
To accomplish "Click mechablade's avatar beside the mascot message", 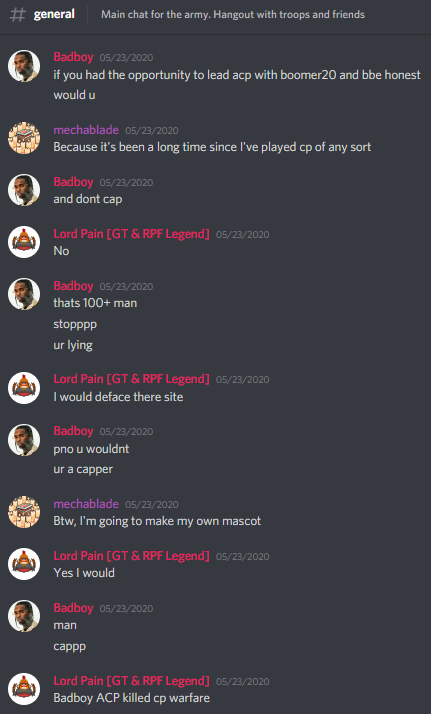I will pos(24,512).
